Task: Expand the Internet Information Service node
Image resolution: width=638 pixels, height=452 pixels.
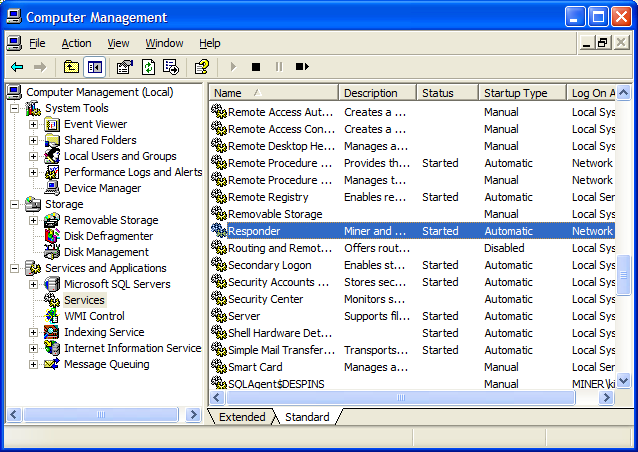Action: [34, 348]
